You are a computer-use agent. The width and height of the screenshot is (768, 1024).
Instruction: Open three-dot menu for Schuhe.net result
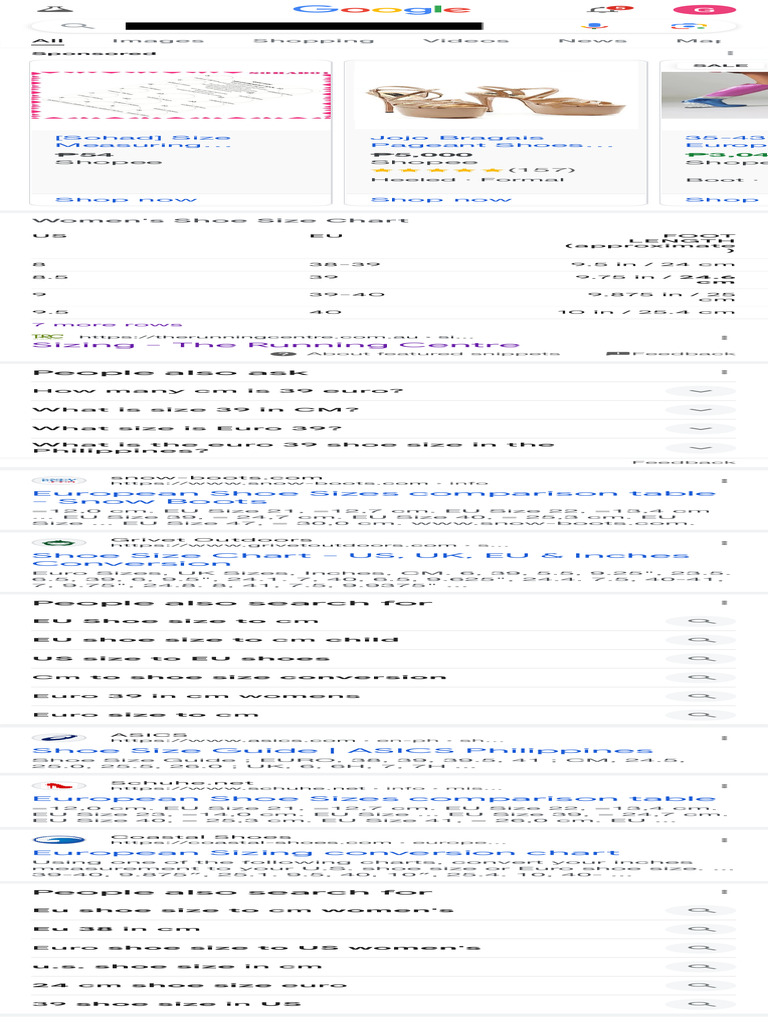click(724, 786)
